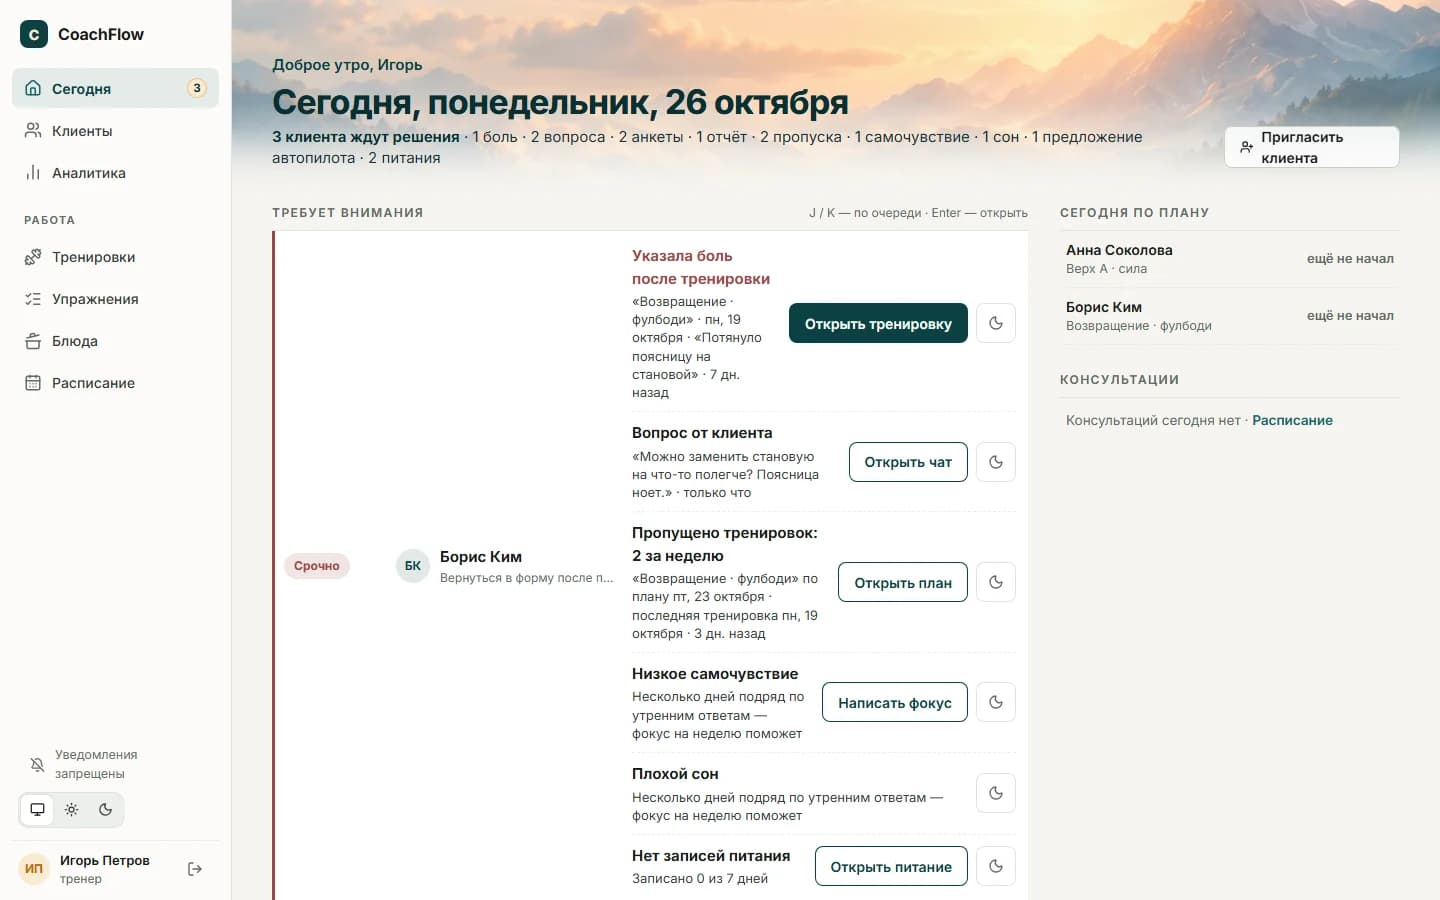Click the ИП user avatar
1440x900 pixels.
click(x=34, y=869)
